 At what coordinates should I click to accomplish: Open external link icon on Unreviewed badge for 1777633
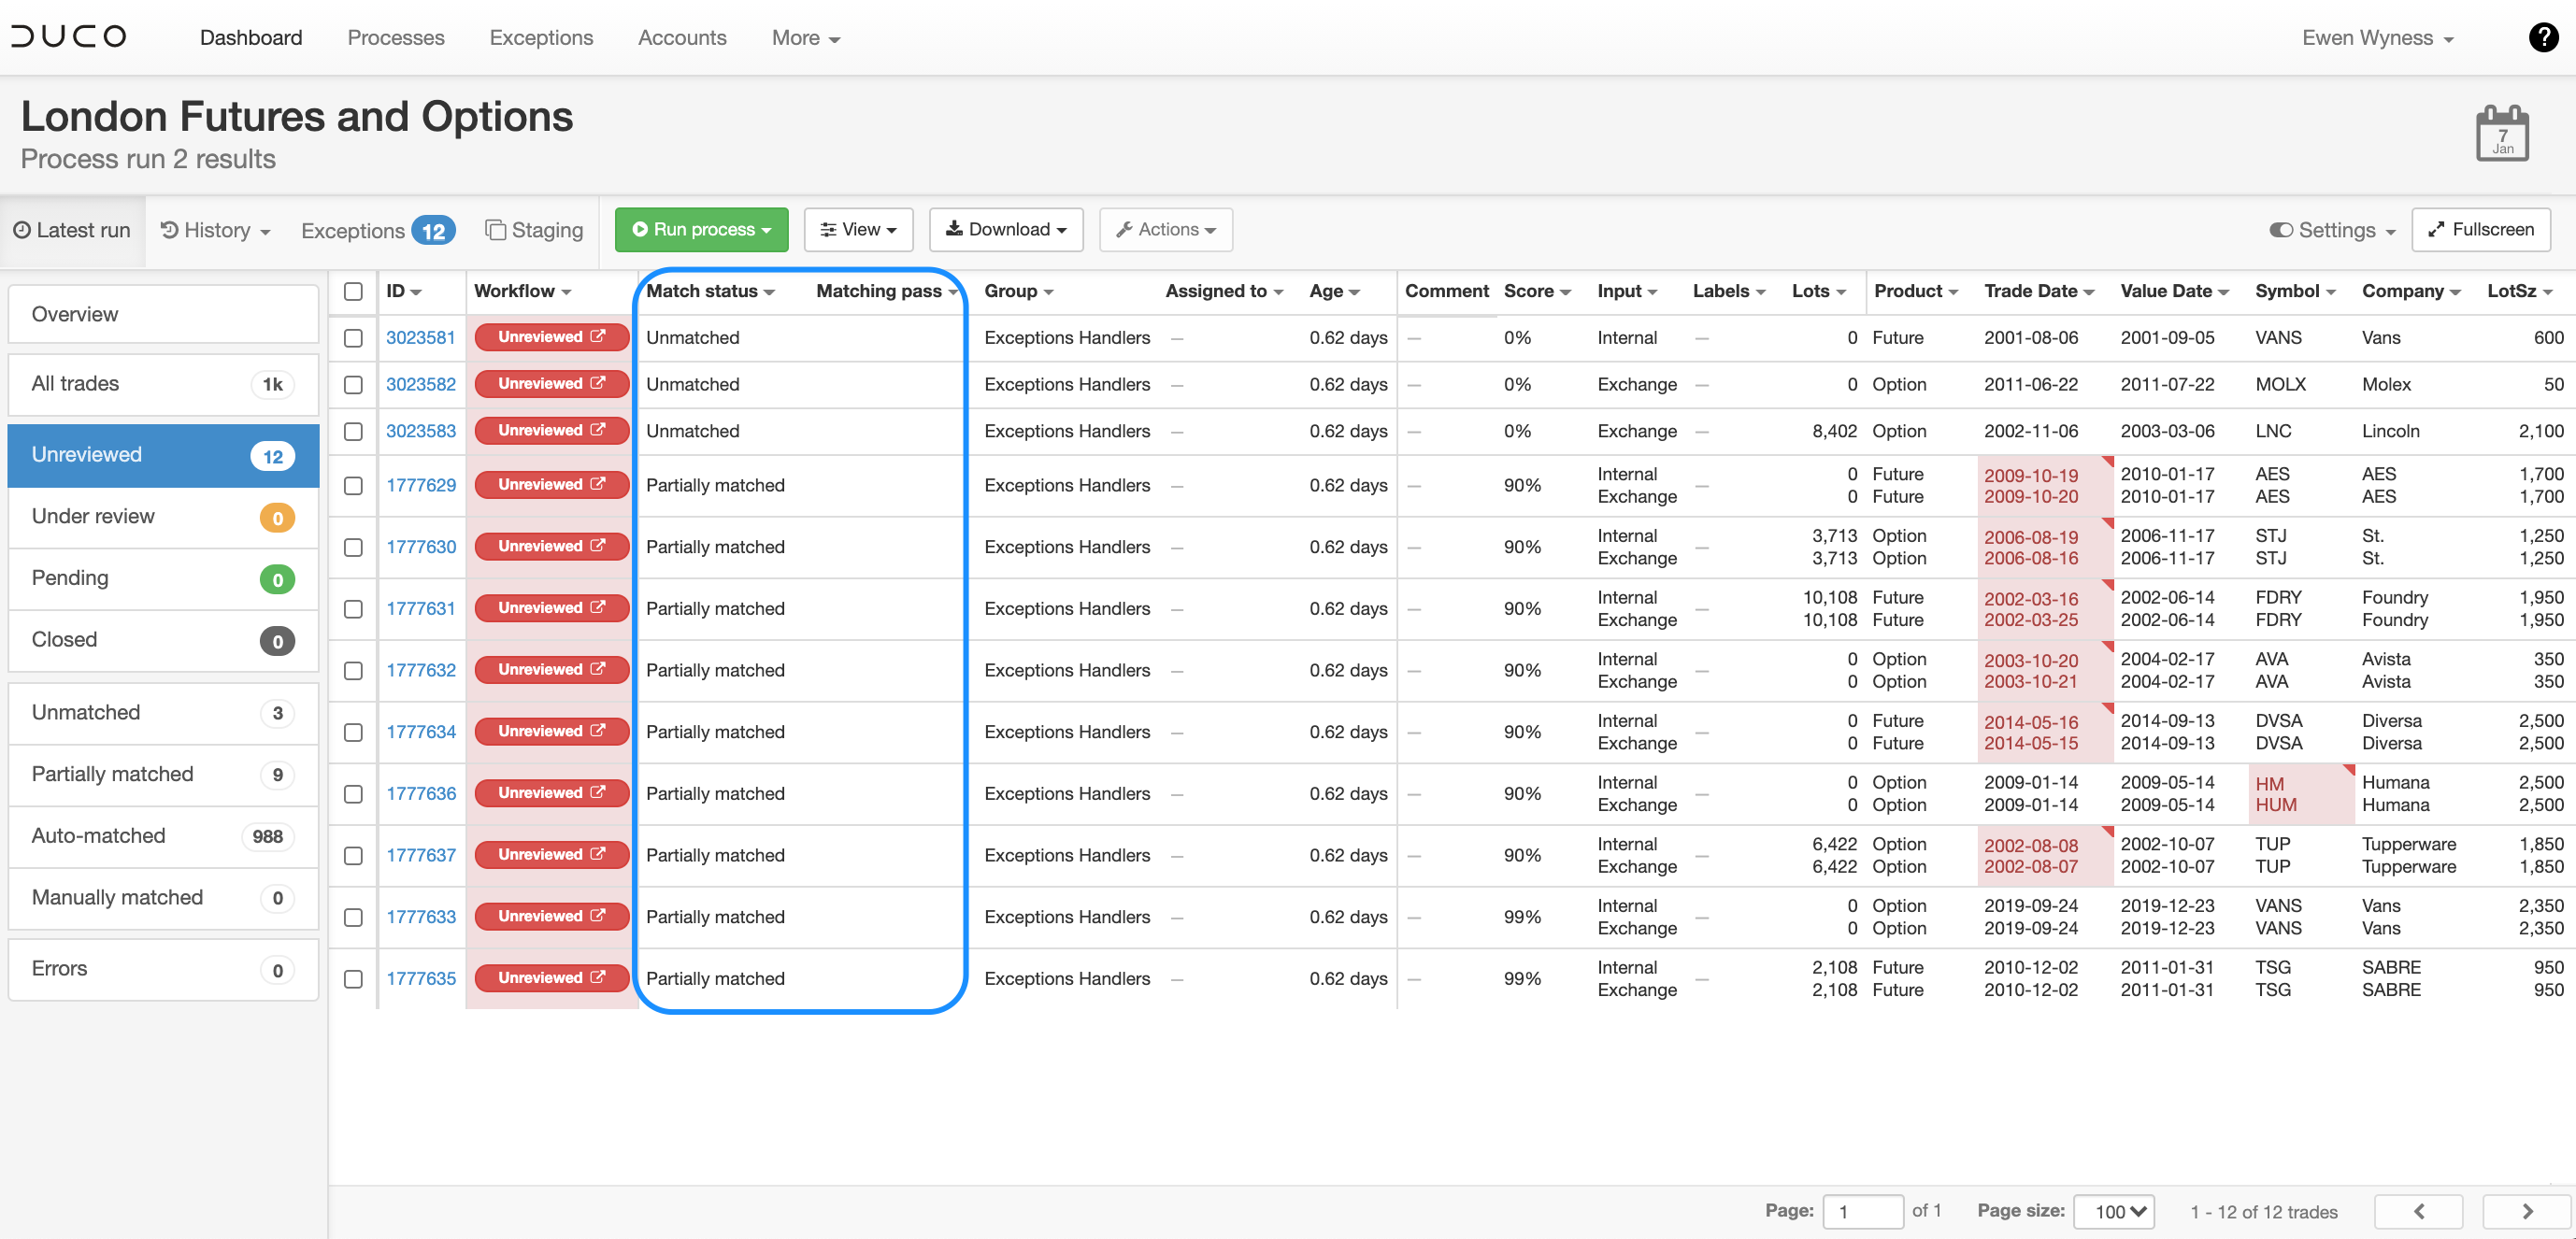point(598,916)
